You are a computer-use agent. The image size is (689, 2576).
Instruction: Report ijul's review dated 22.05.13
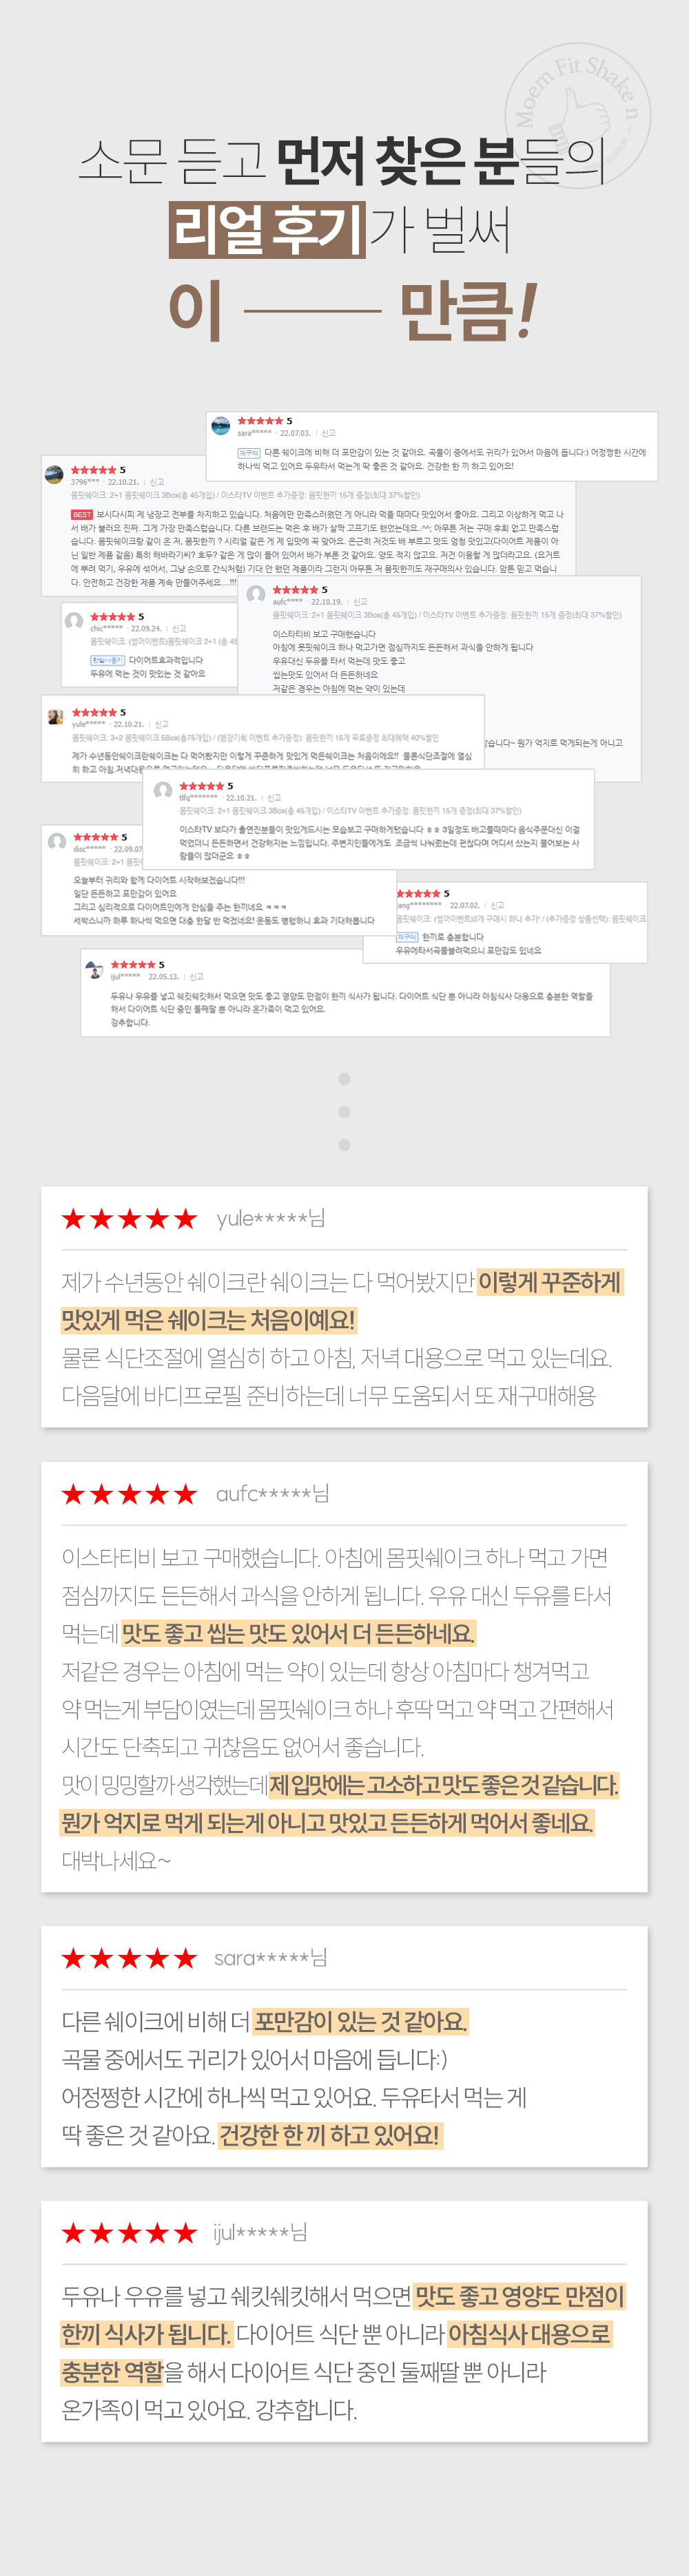196,976
